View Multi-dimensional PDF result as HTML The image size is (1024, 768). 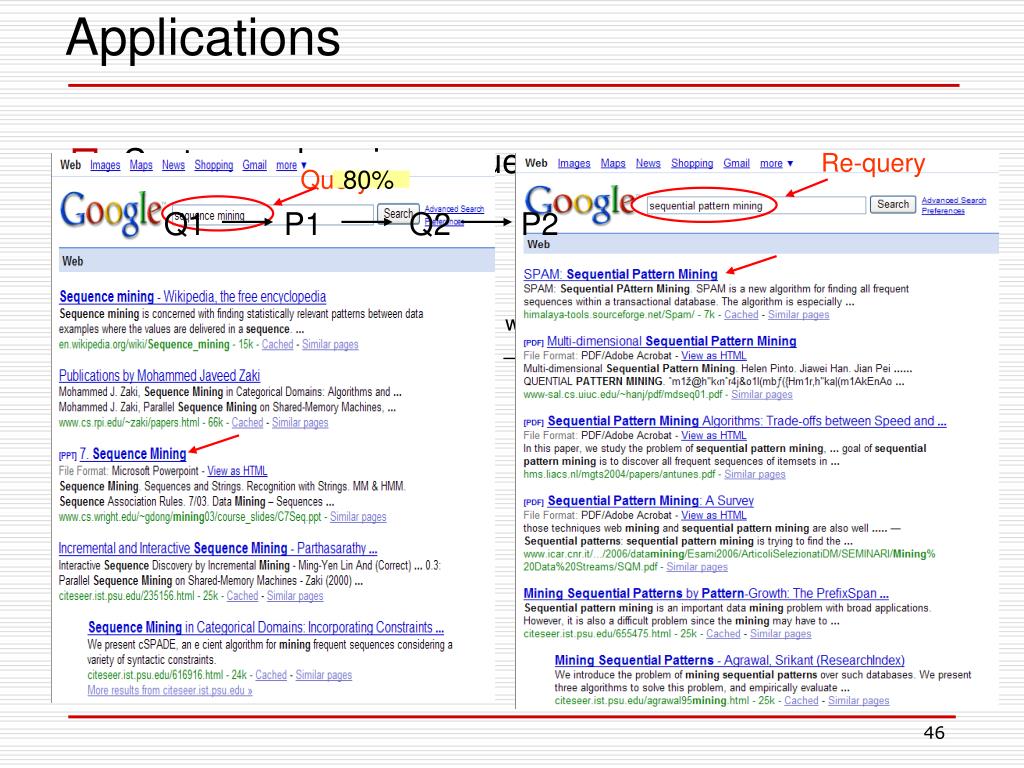(714, 356)
